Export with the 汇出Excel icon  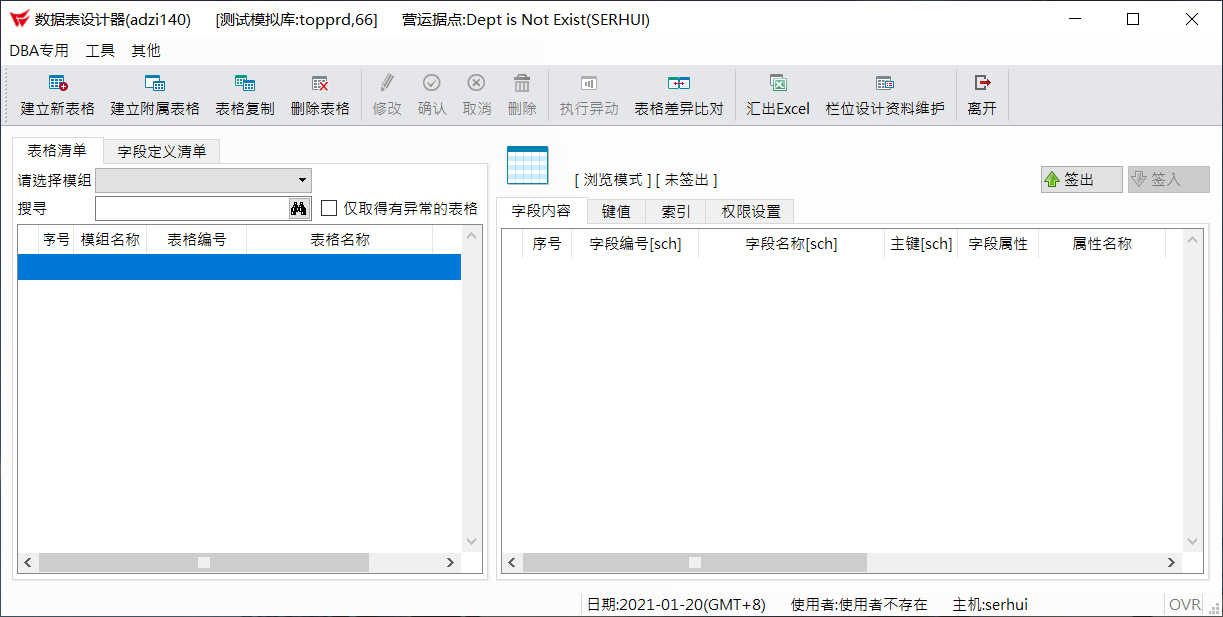click(778, 83)
